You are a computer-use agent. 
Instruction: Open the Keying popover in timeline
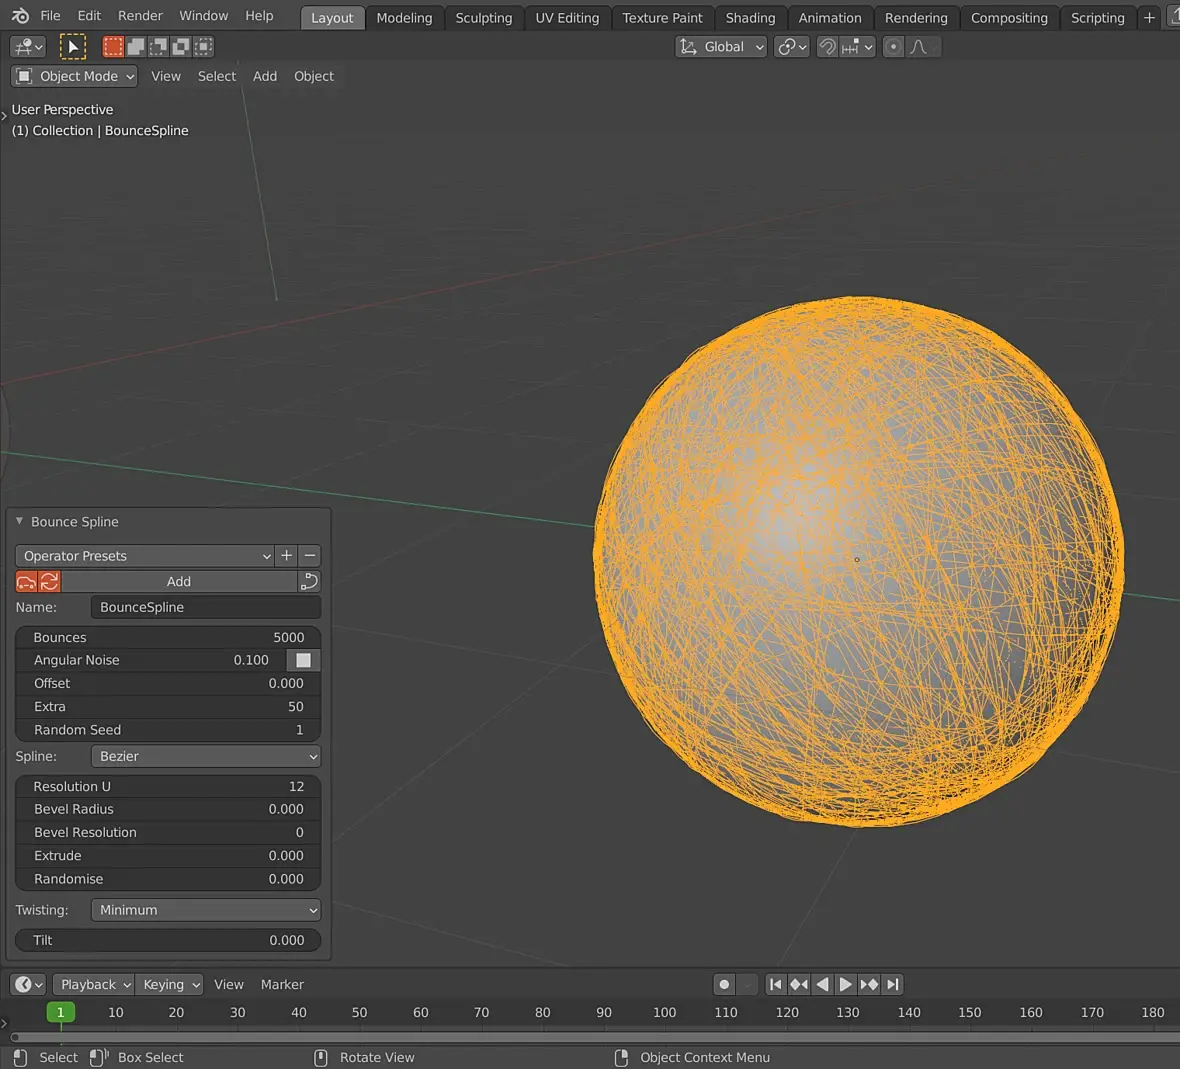pos(170,985)
